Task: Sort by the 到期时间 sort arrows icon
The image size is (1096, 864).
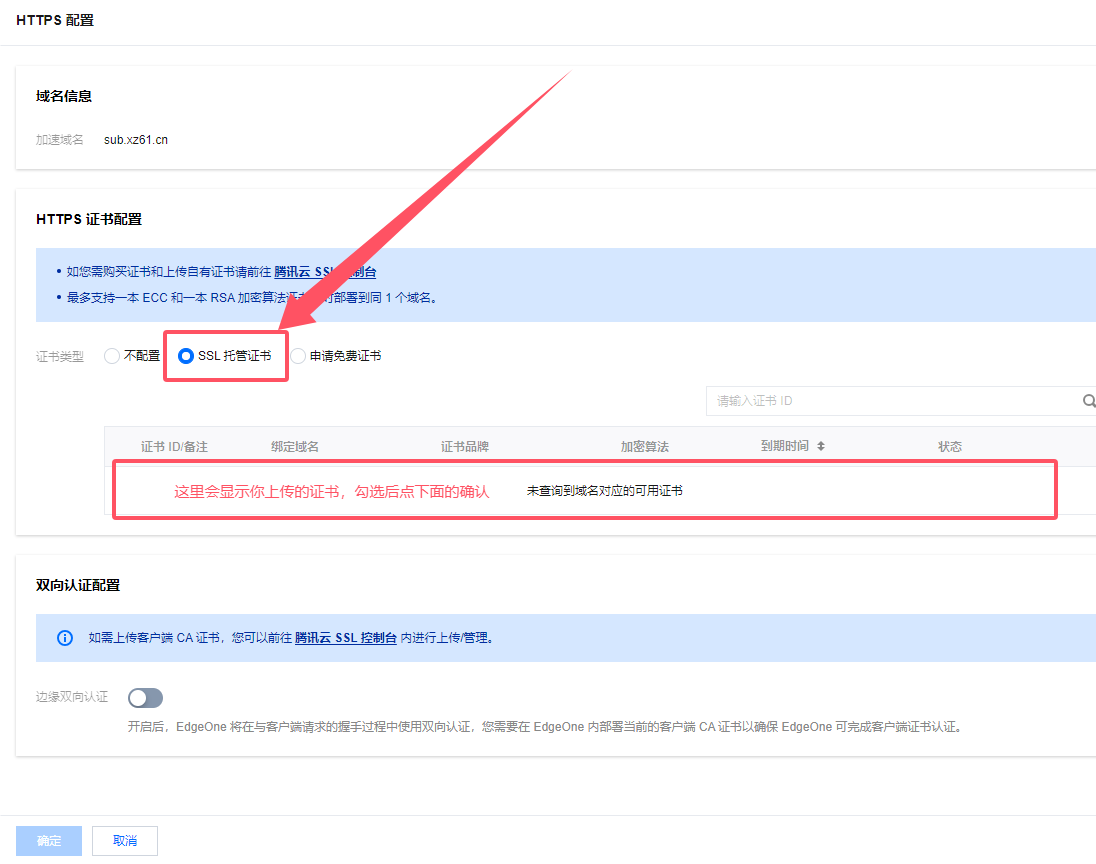Action: [x=821, y=446]
